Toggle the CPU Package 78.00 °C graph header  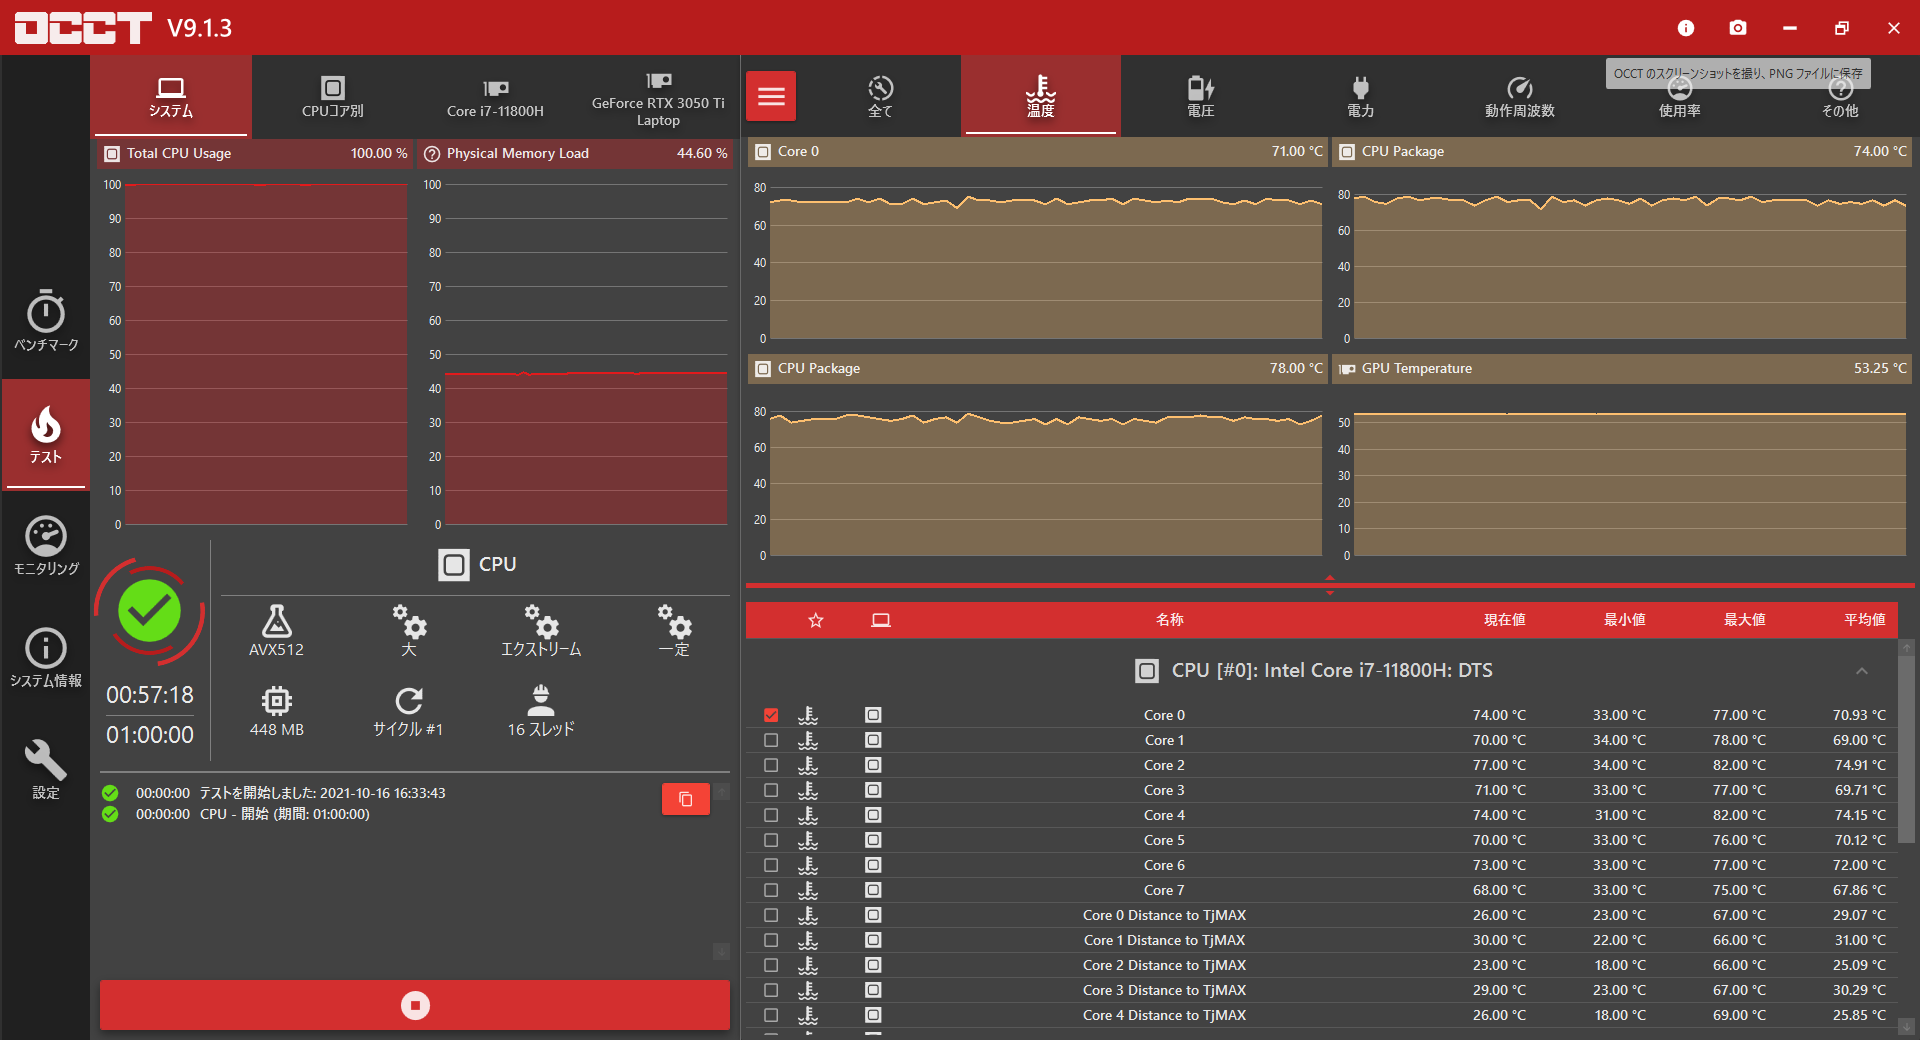(x=1038, y=368)
